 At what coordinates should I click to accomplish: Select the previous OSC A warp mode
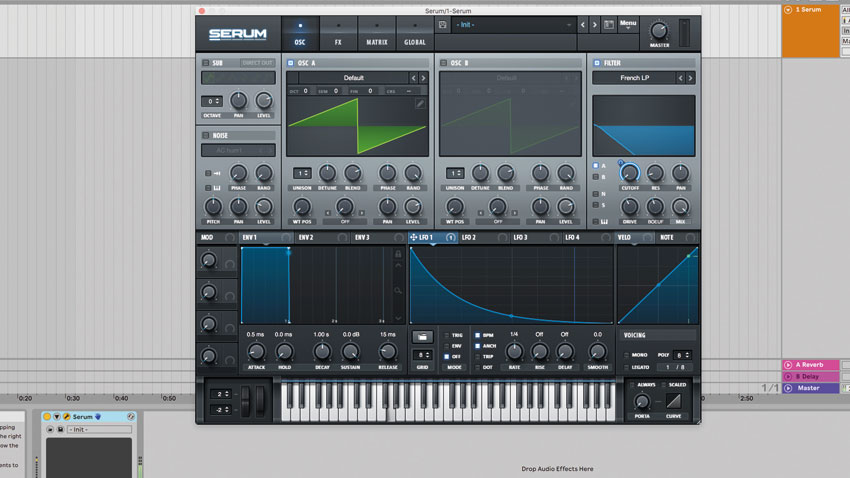click(x=327, y=213)
